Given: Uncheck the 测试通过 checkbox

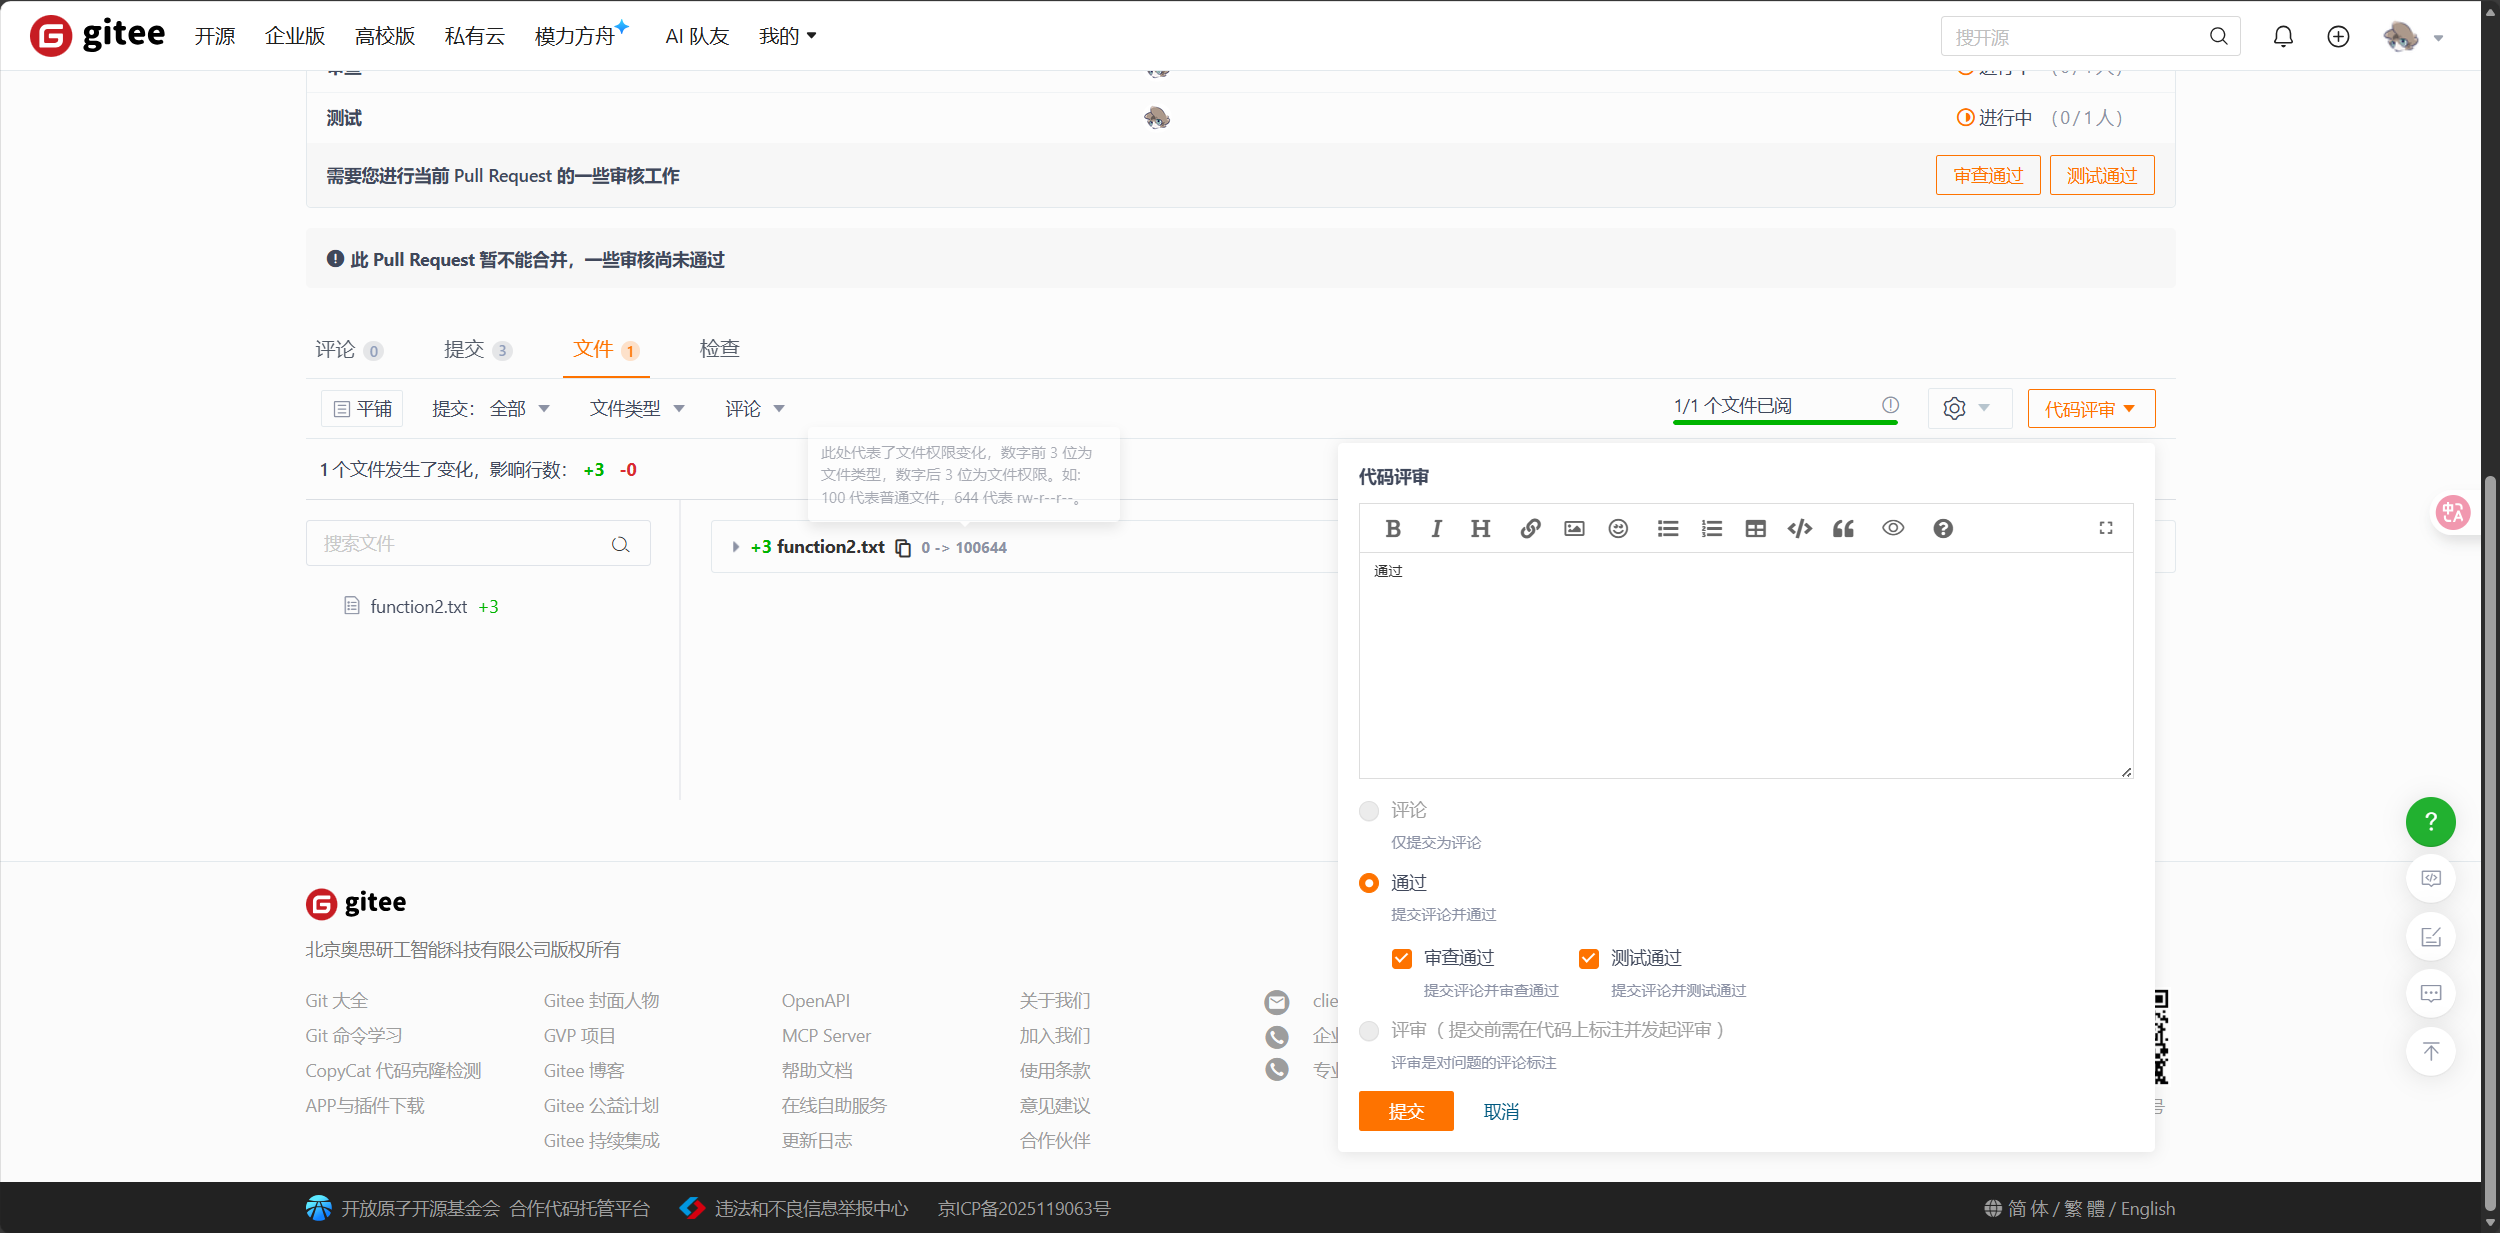Looking at the screenshot, I should (x=1588, y=959).
